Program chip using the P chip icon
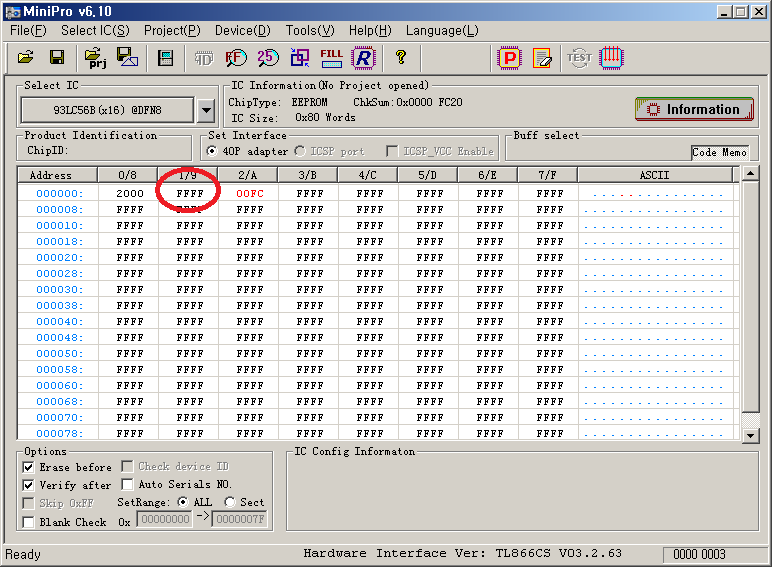 click(x=510, y=59)
